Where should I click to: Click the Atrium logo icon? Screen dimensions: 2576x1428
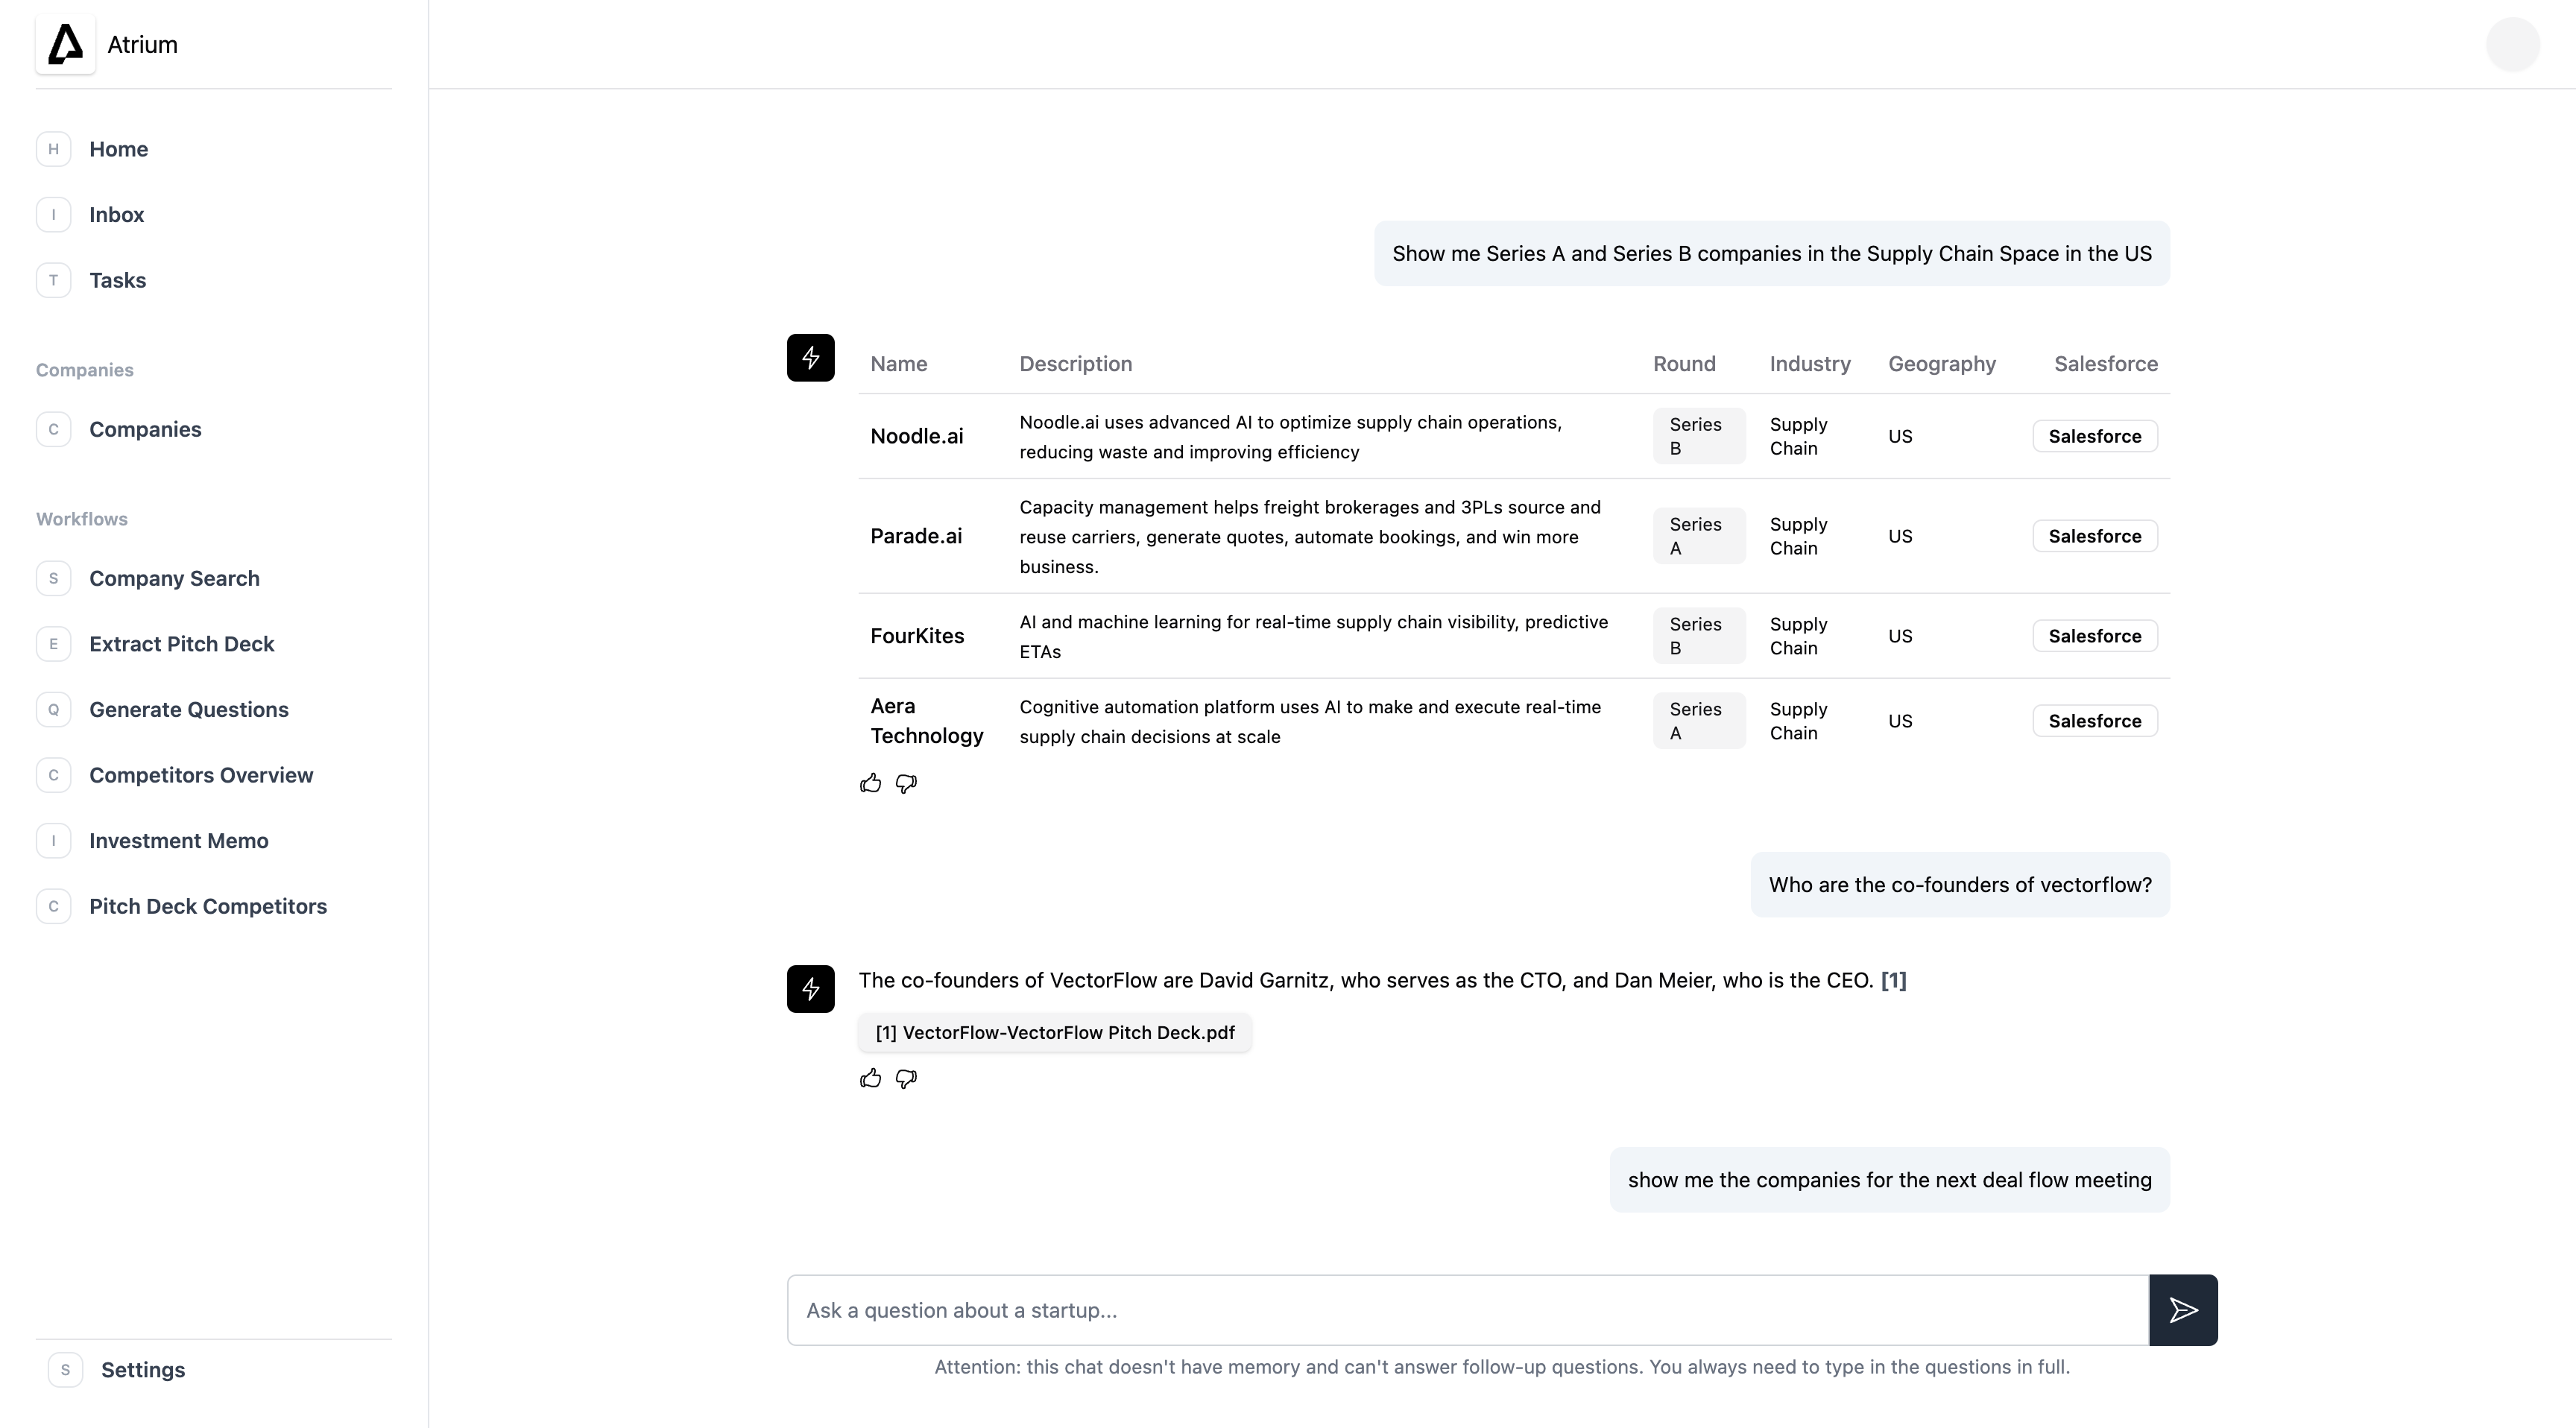66,45
